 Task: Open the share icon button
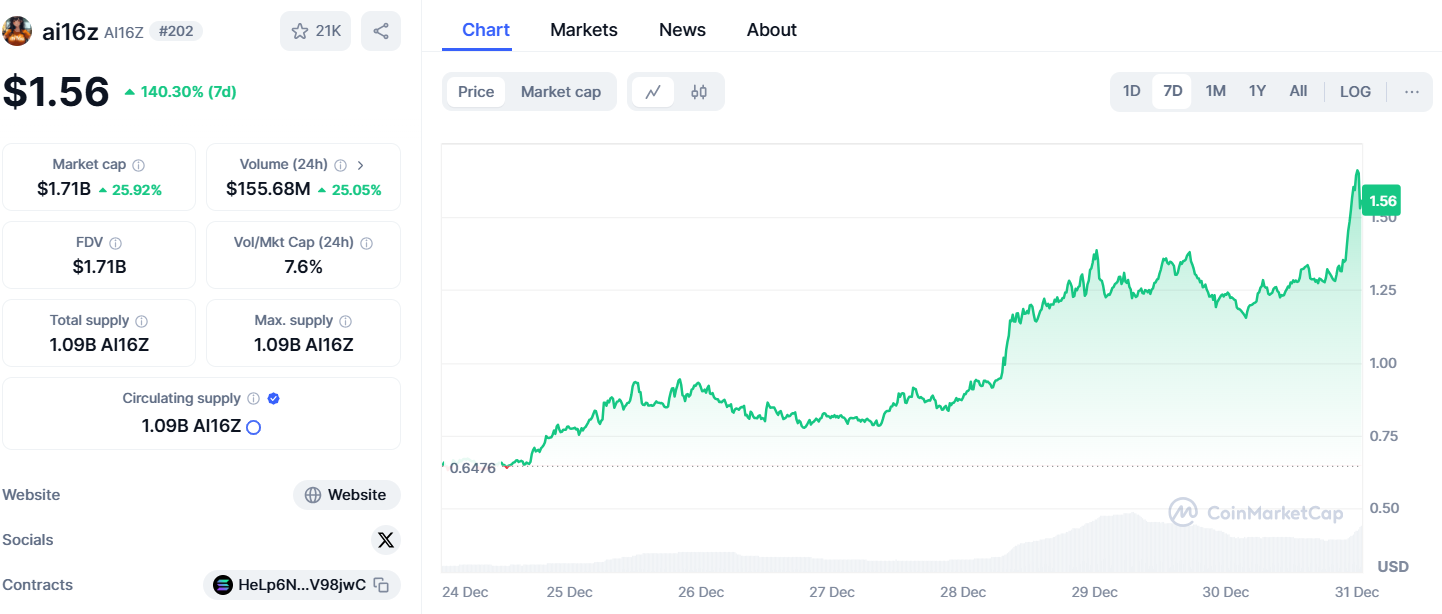(x=381, y=31)
